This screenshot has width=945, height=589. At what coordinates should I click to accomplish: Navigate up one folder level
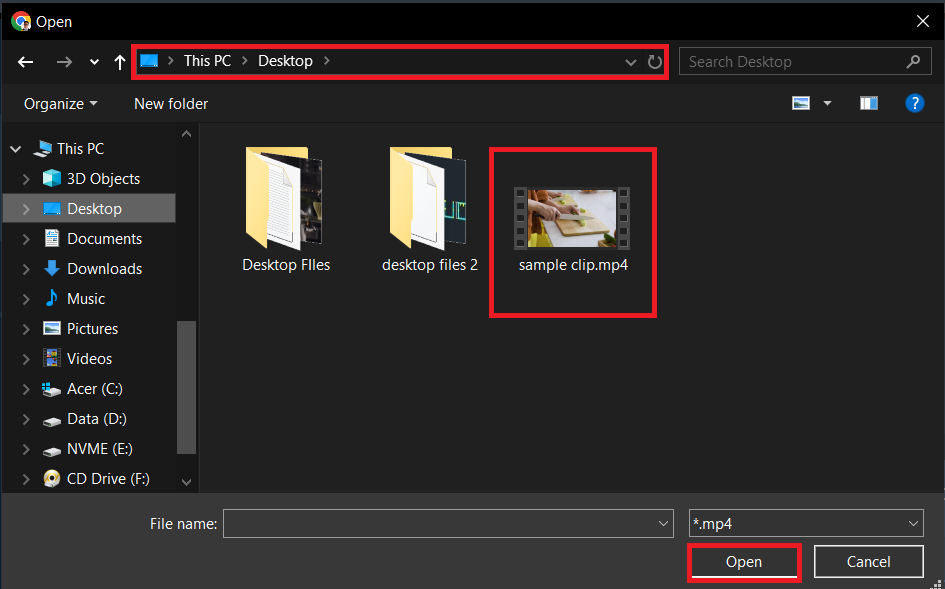point(119,61)
